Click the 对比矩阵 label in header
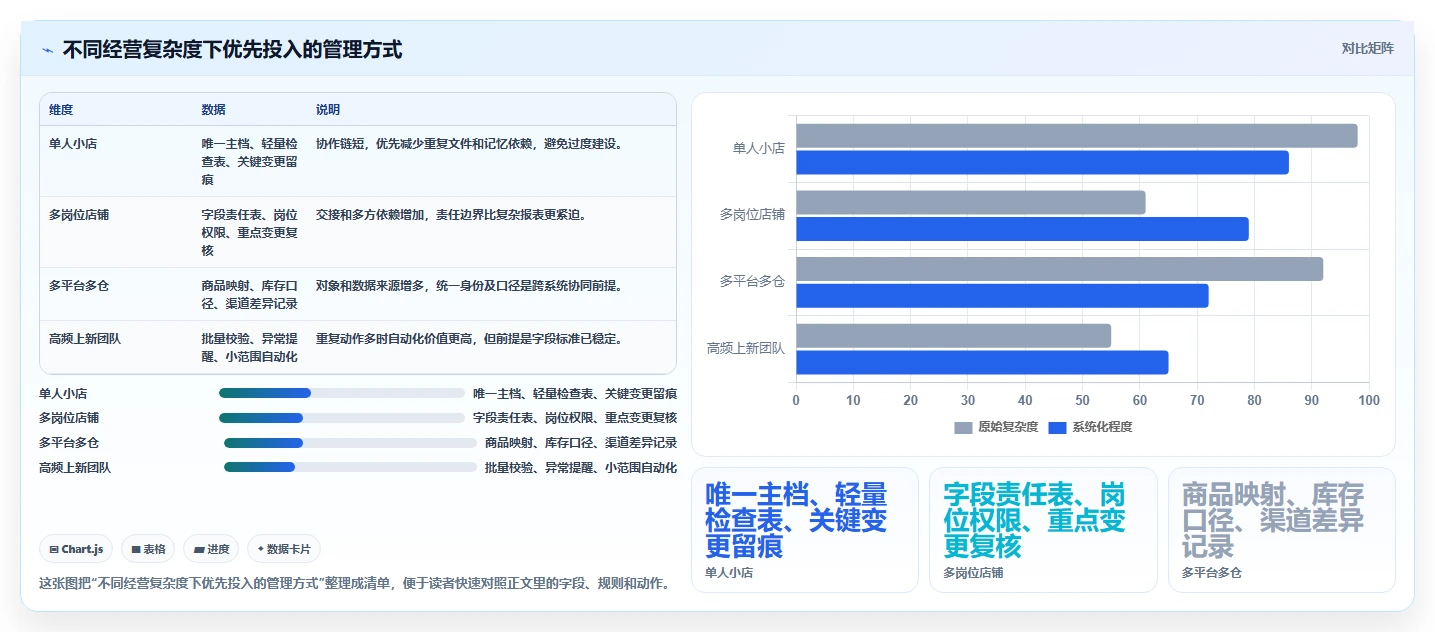 coord(1367,48)
